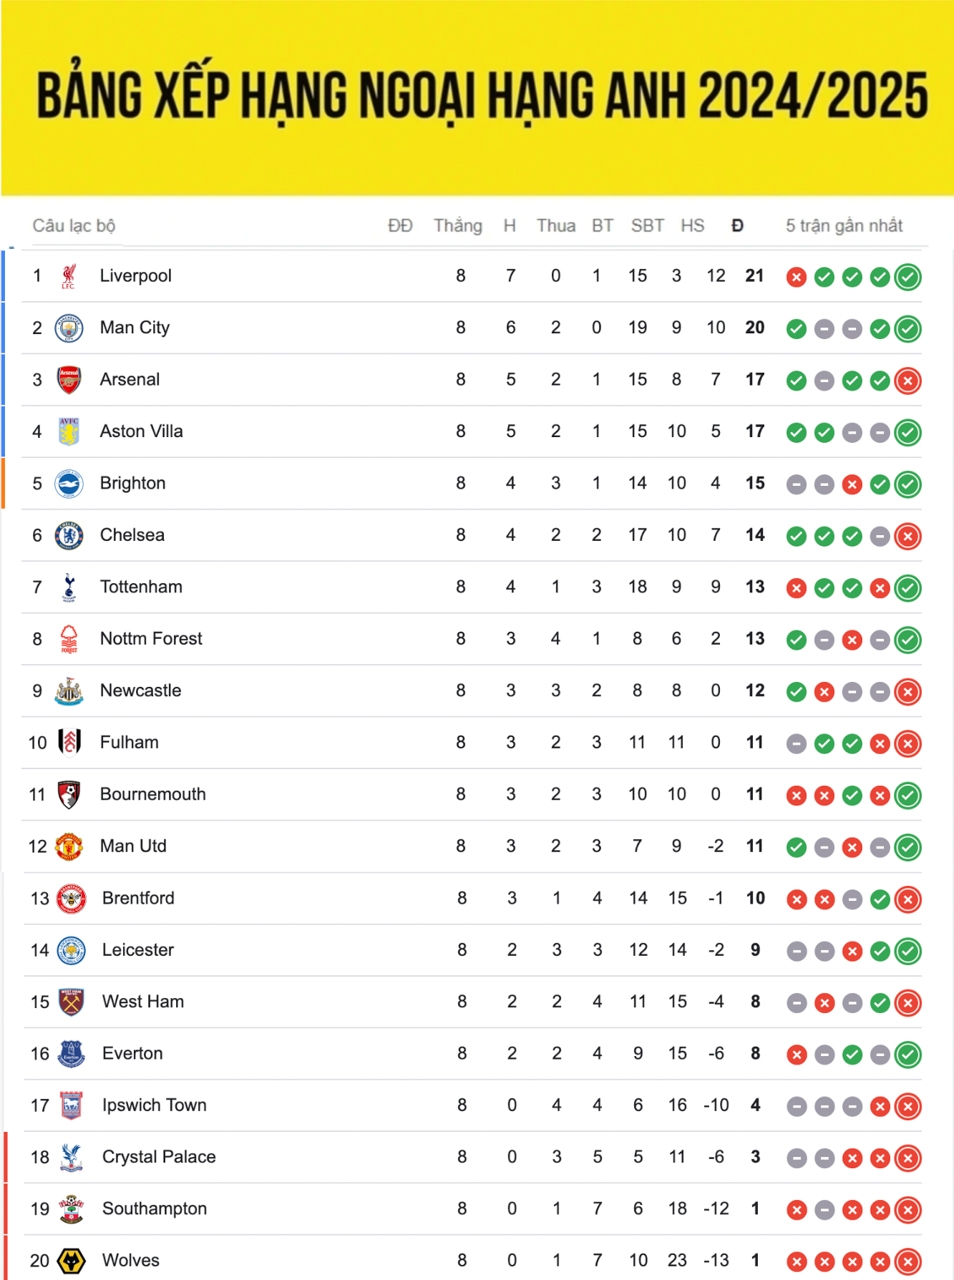
Task: Click Liverpool's latest match win indicator
Action: pyautogui.click(x=908, y=277)
